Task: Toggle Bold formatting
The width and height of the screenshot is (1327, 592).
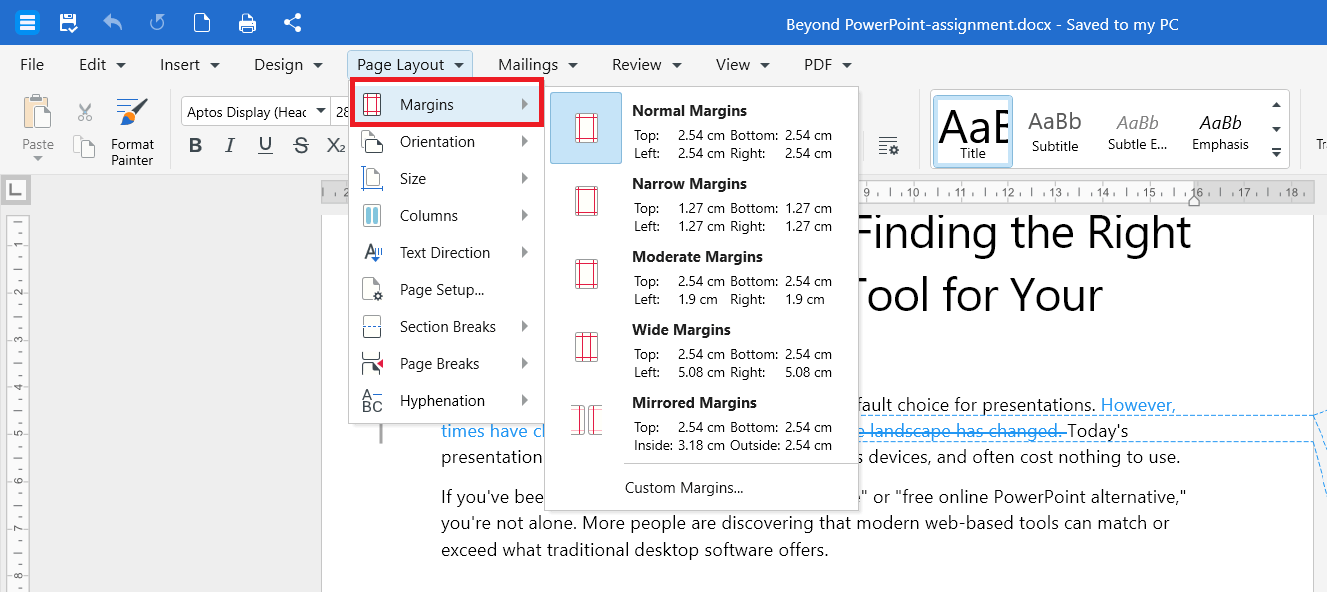Action: tap(195, 146)
